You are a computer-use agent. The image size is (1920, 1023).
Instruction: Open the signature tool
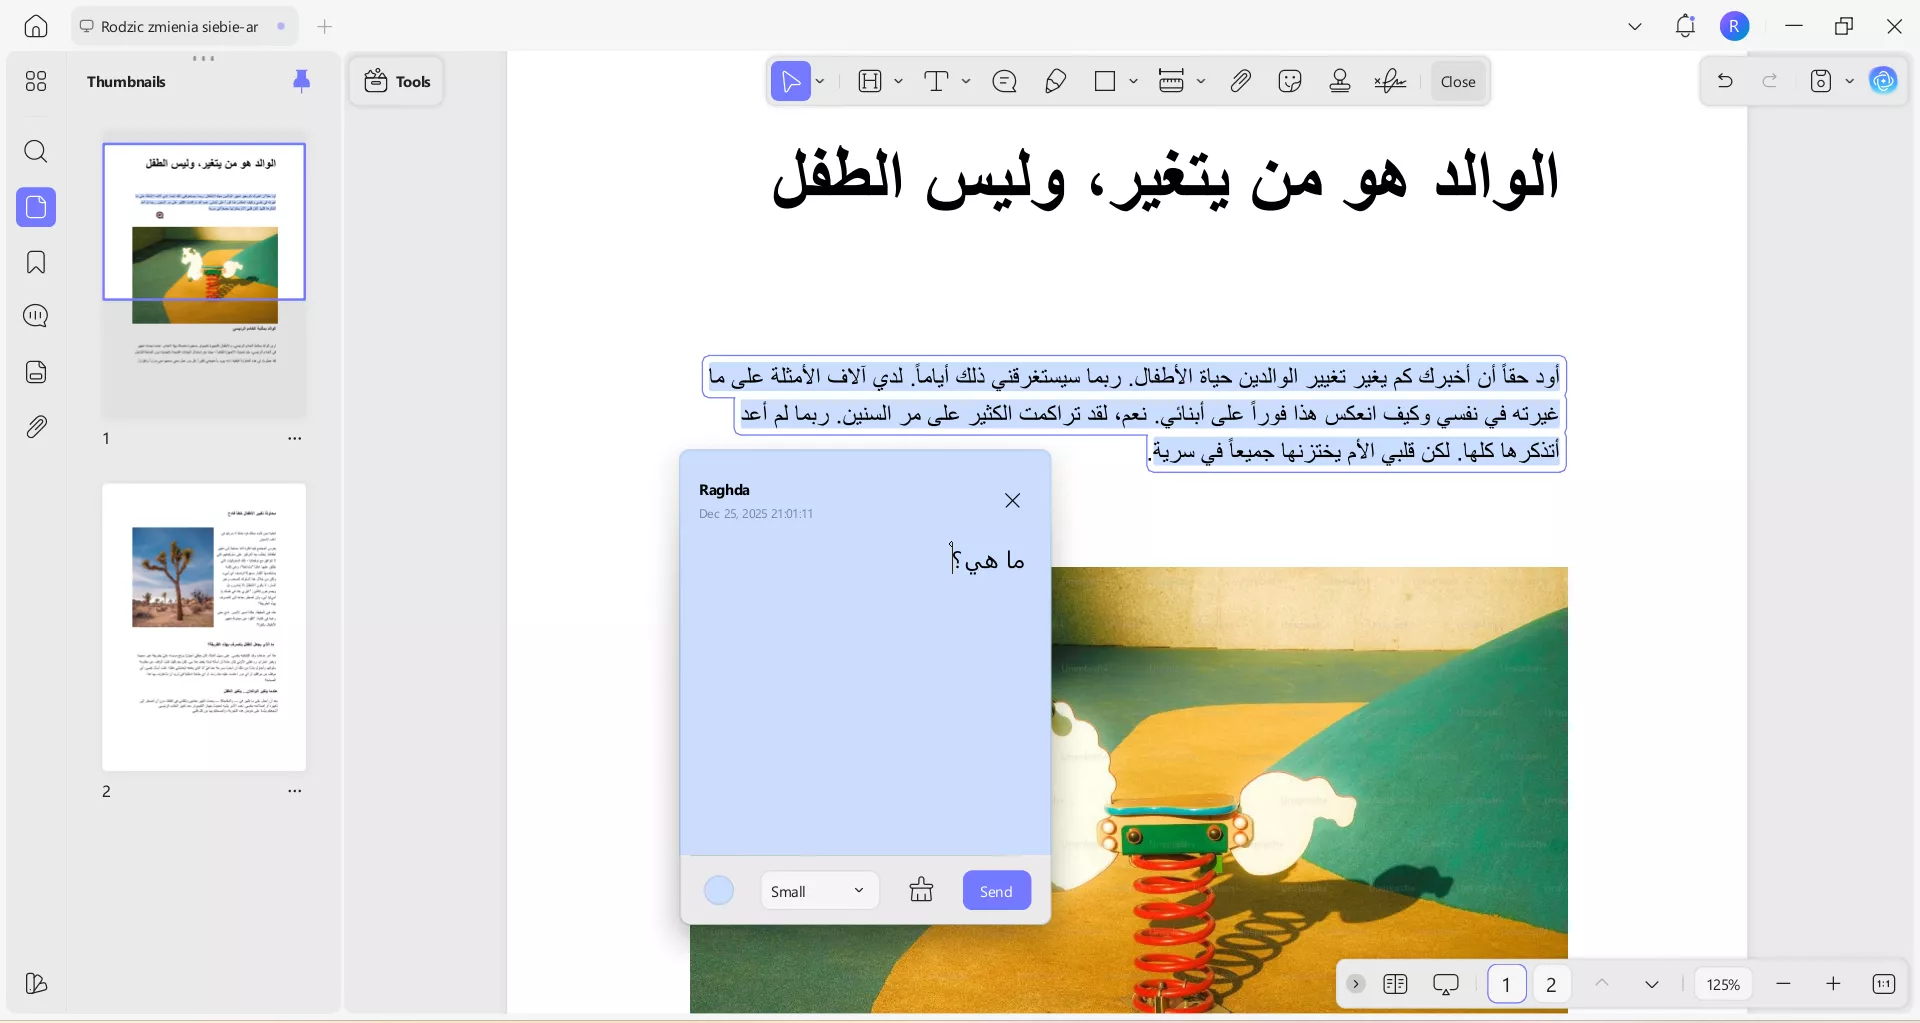point(1391,81)
